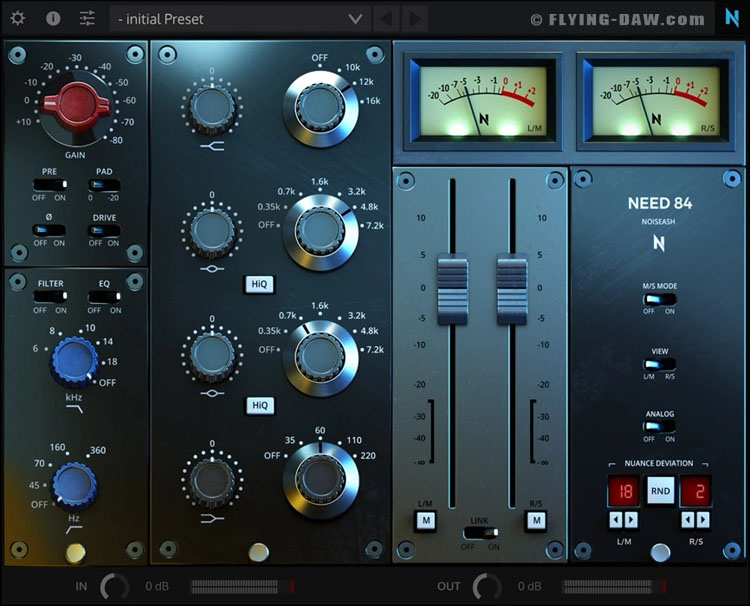Decrease L/M nuance deviation left arrow

616,519
